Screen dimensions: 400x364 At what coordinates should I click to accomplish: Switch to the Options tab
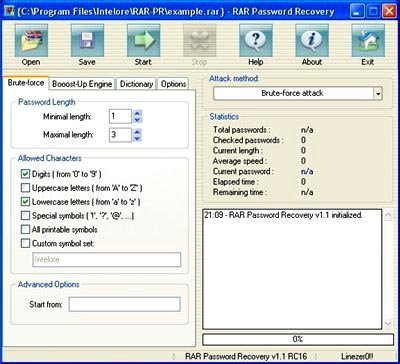pyautogui.click(x=173, y=84)
